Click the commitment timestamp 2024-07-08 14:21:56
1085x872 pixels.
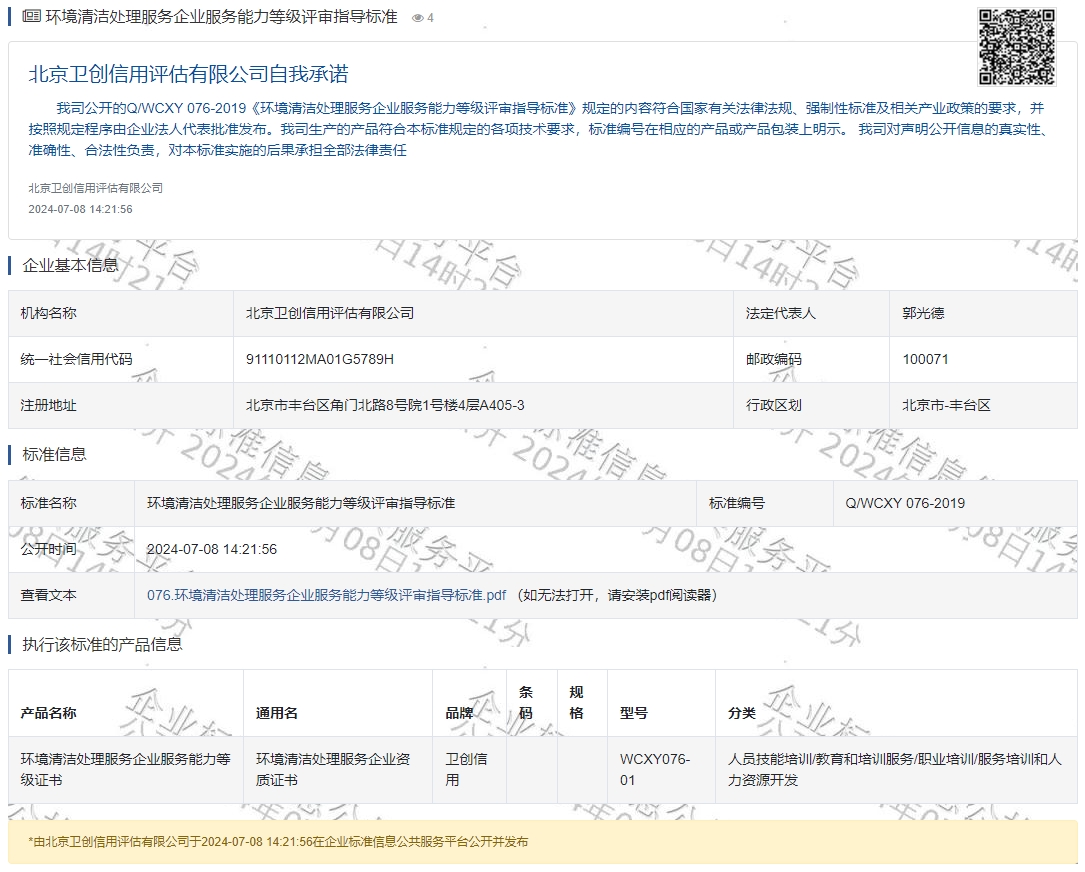tap(80, 209)
